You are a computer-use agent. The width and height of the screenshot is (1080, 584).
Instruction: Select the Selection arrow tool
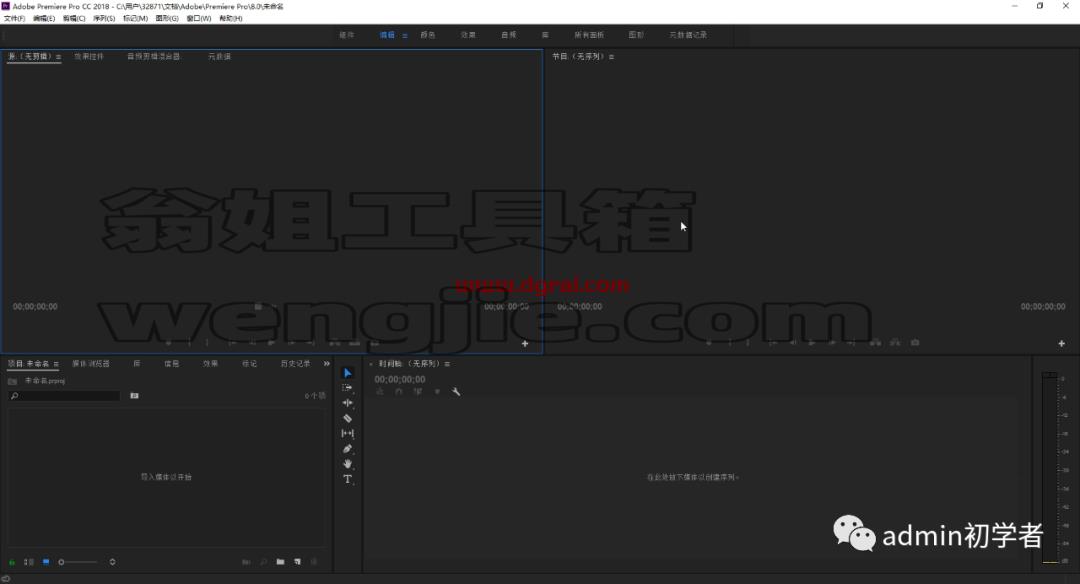[x=348, y=373]
